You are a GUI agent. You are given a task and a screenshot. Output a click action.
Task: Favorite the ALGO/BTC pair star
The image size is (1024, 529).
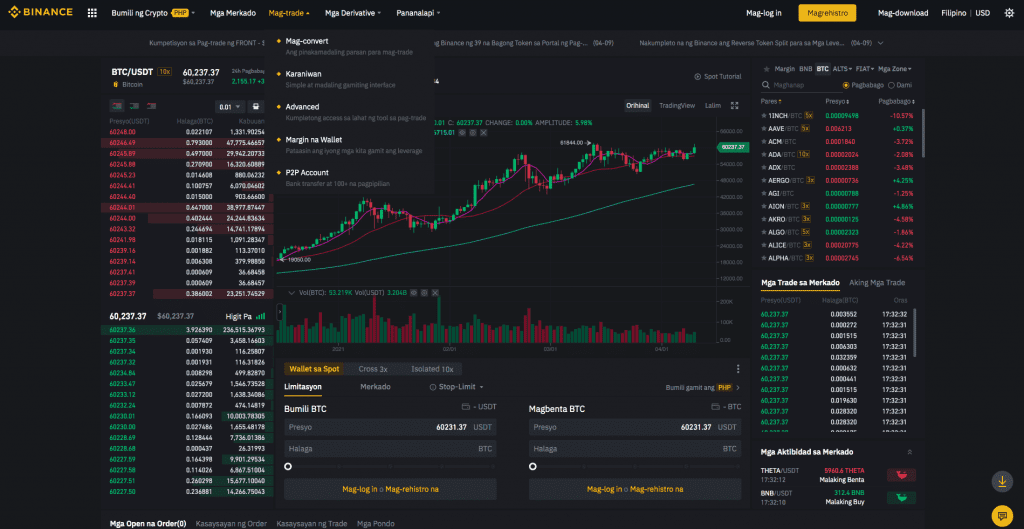click(763, 232)
